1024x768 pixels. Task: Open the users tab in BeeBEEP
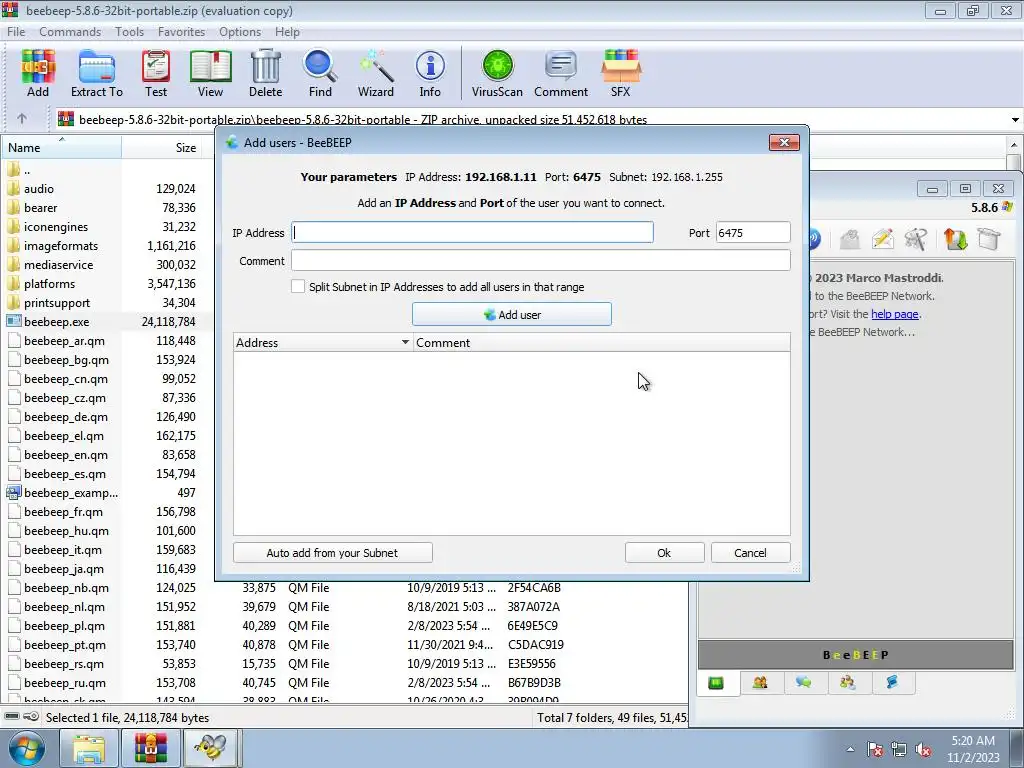760,682
